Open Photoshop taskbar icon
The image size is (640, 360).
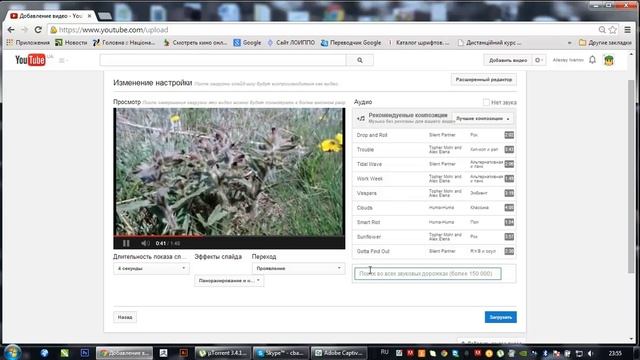(84, 353)
